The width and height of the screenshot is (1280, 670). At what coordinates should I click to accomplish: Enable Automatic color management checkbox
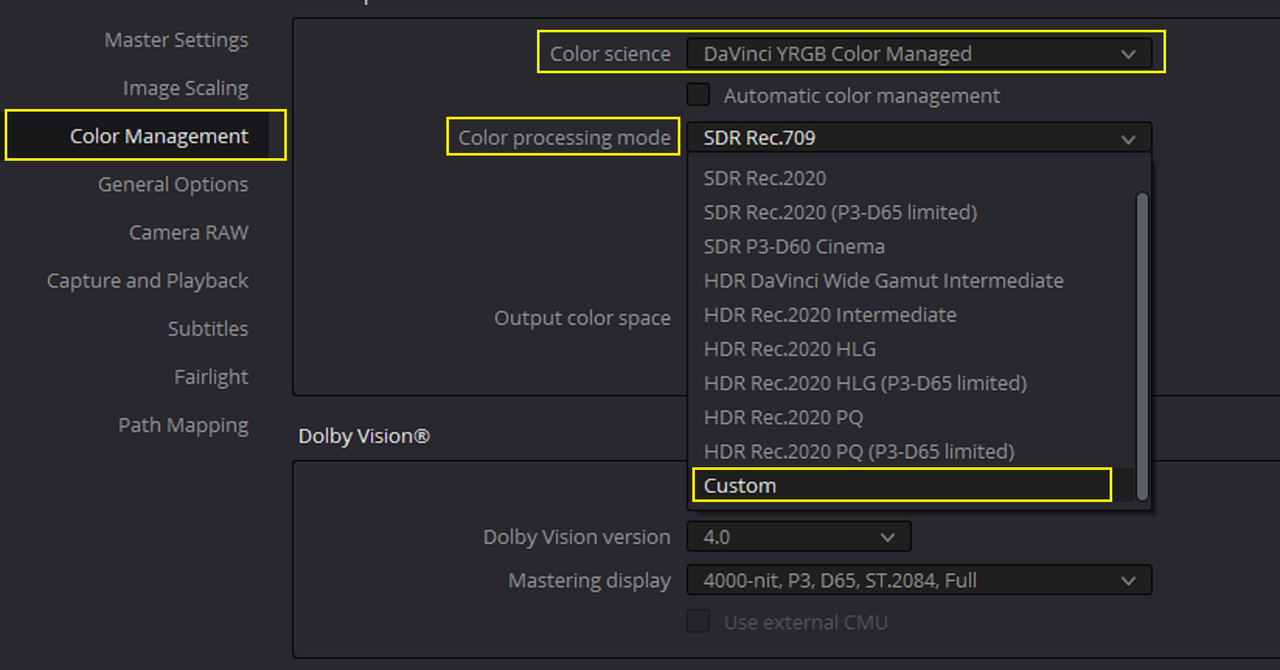coord(698,95)
